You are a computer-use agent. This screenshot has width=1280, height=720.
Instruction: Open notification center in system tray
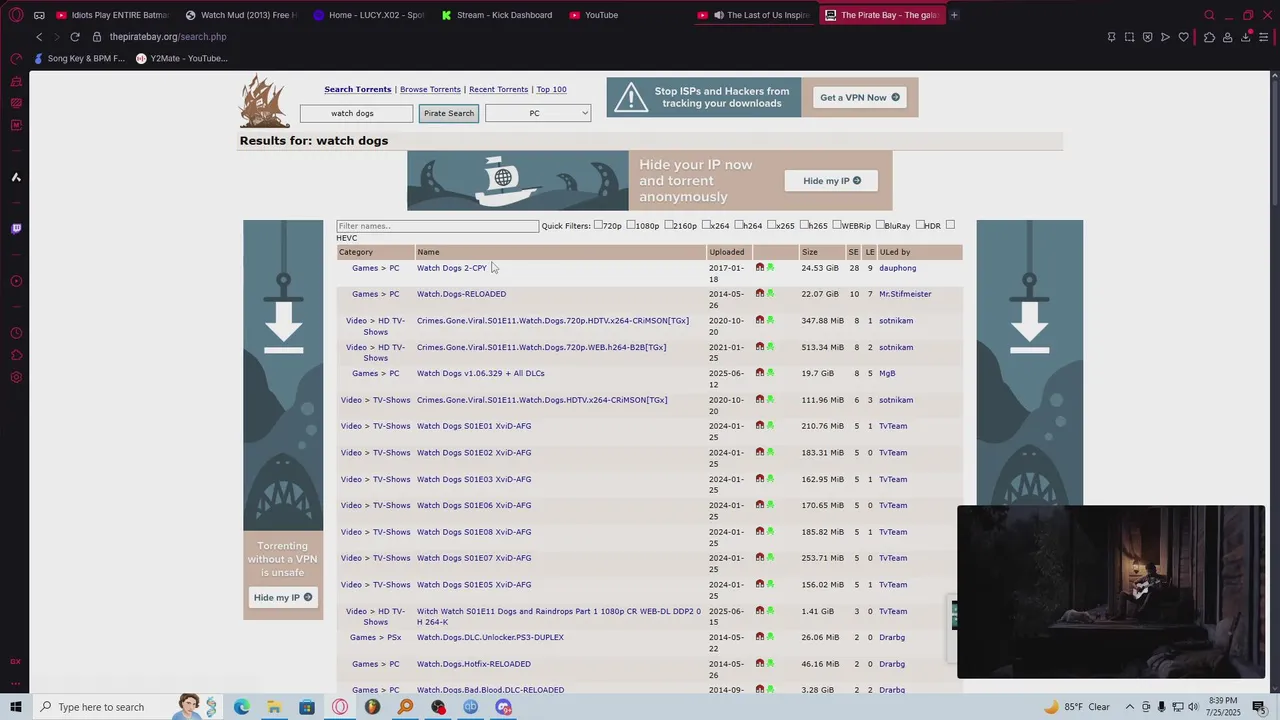pyautogui.click(x=1259, y=707)
